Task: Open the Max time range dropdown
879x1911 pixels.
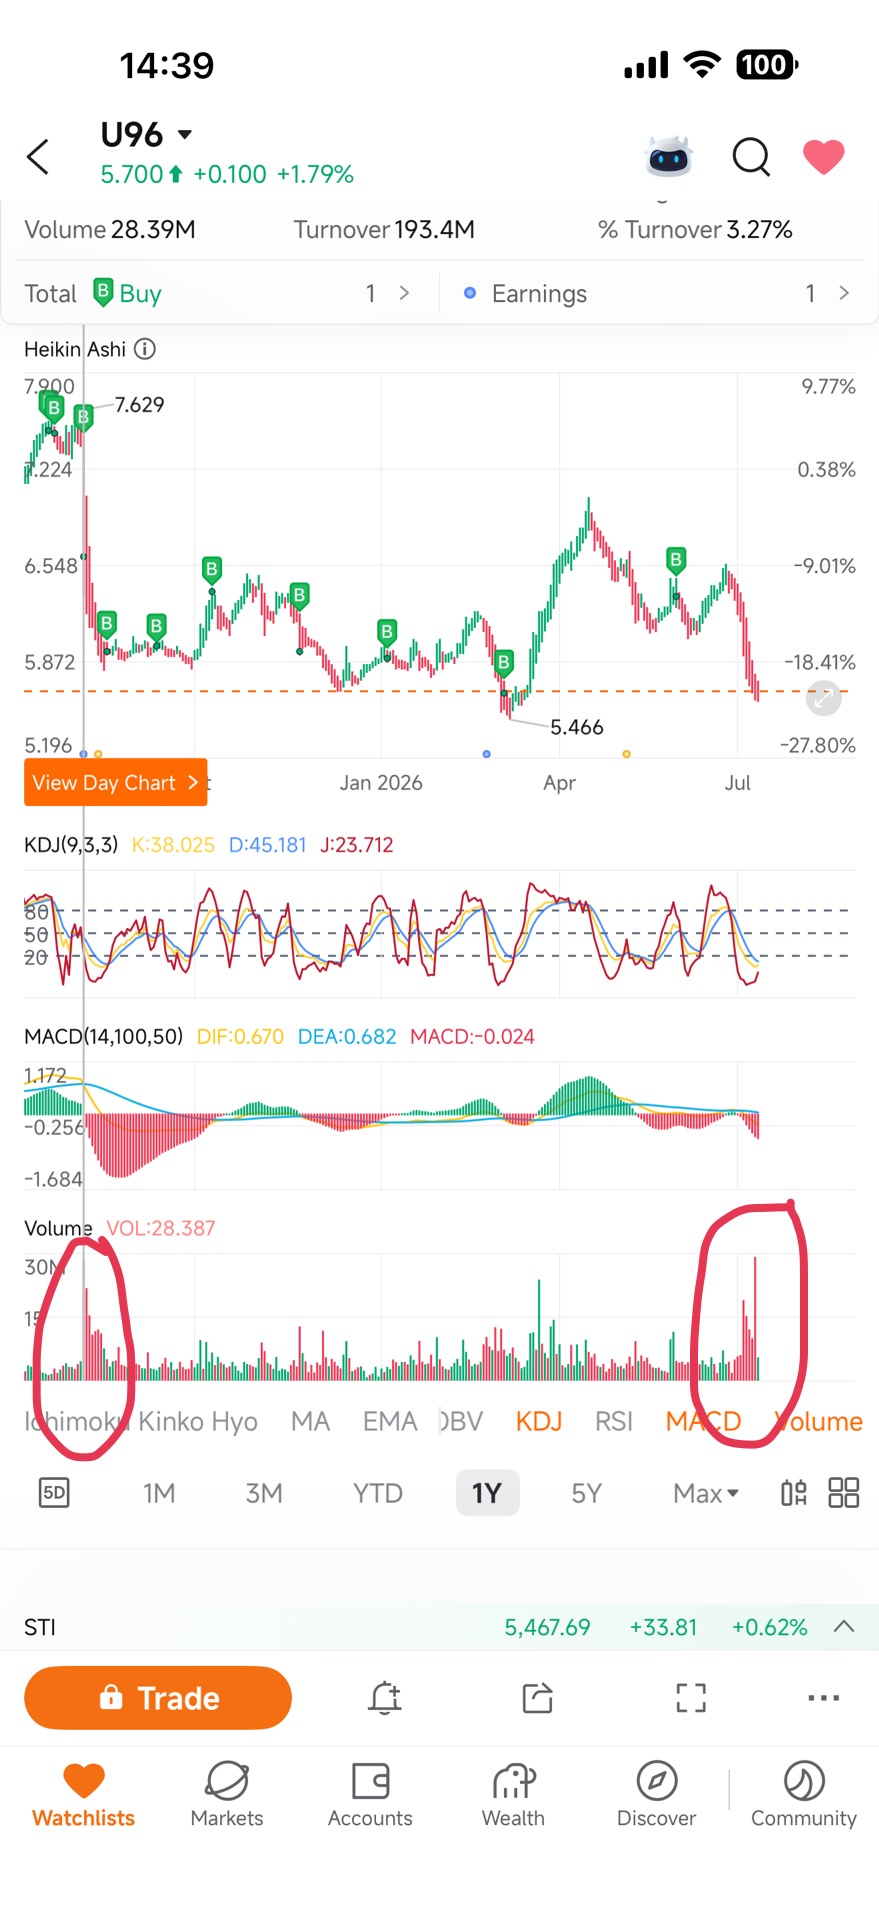Action: pos(706,1493)
